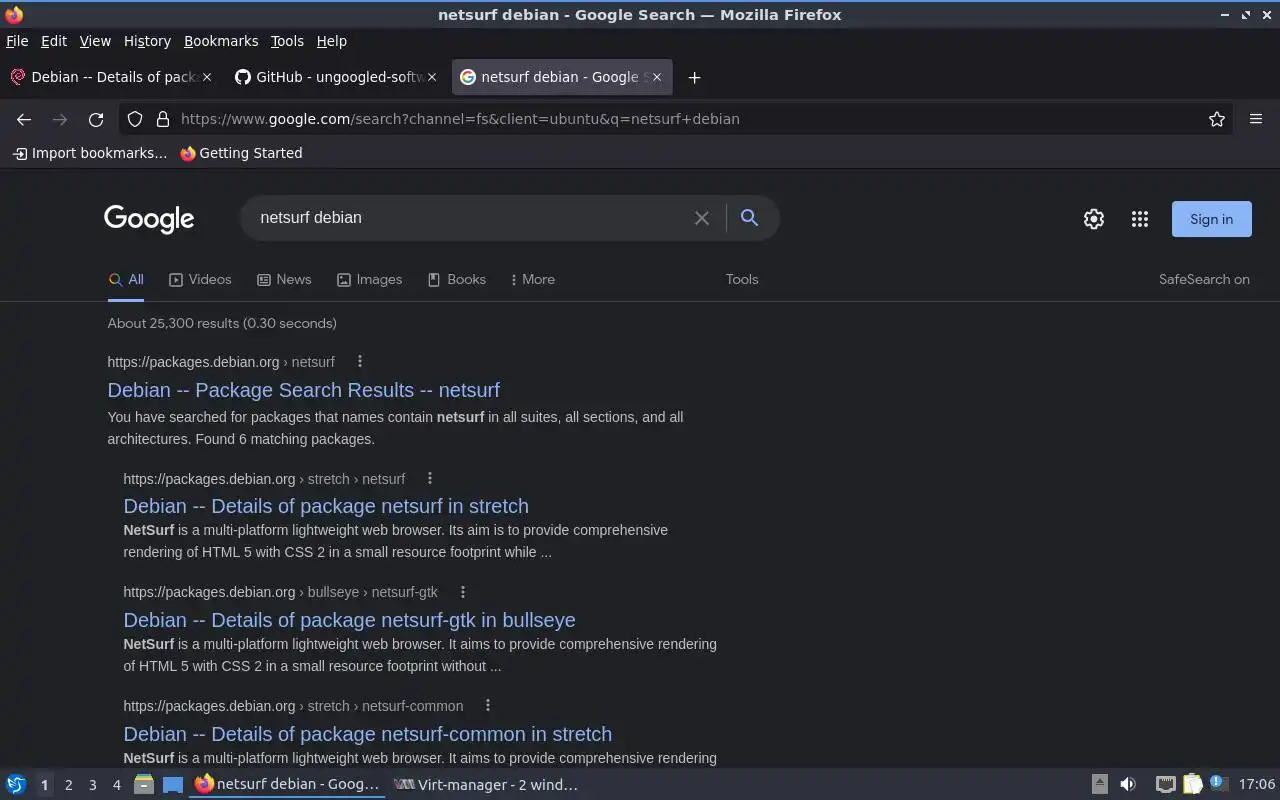
Task: Launch file manager from the panel
Action: coord(144,785)
